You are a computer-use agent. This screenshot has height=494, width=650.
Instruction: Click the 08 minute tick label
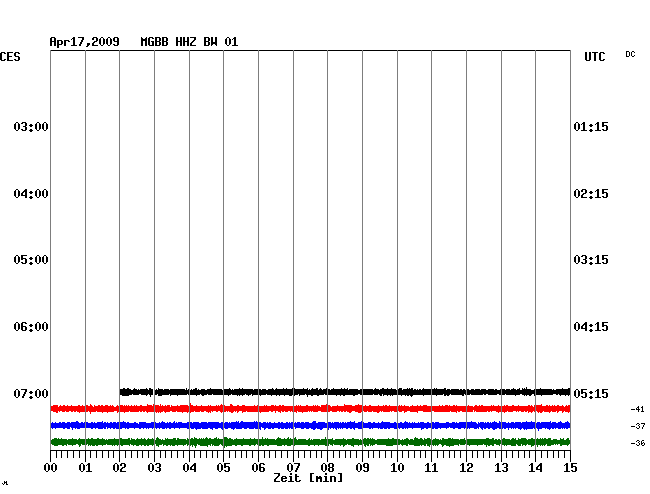point(327,468)
